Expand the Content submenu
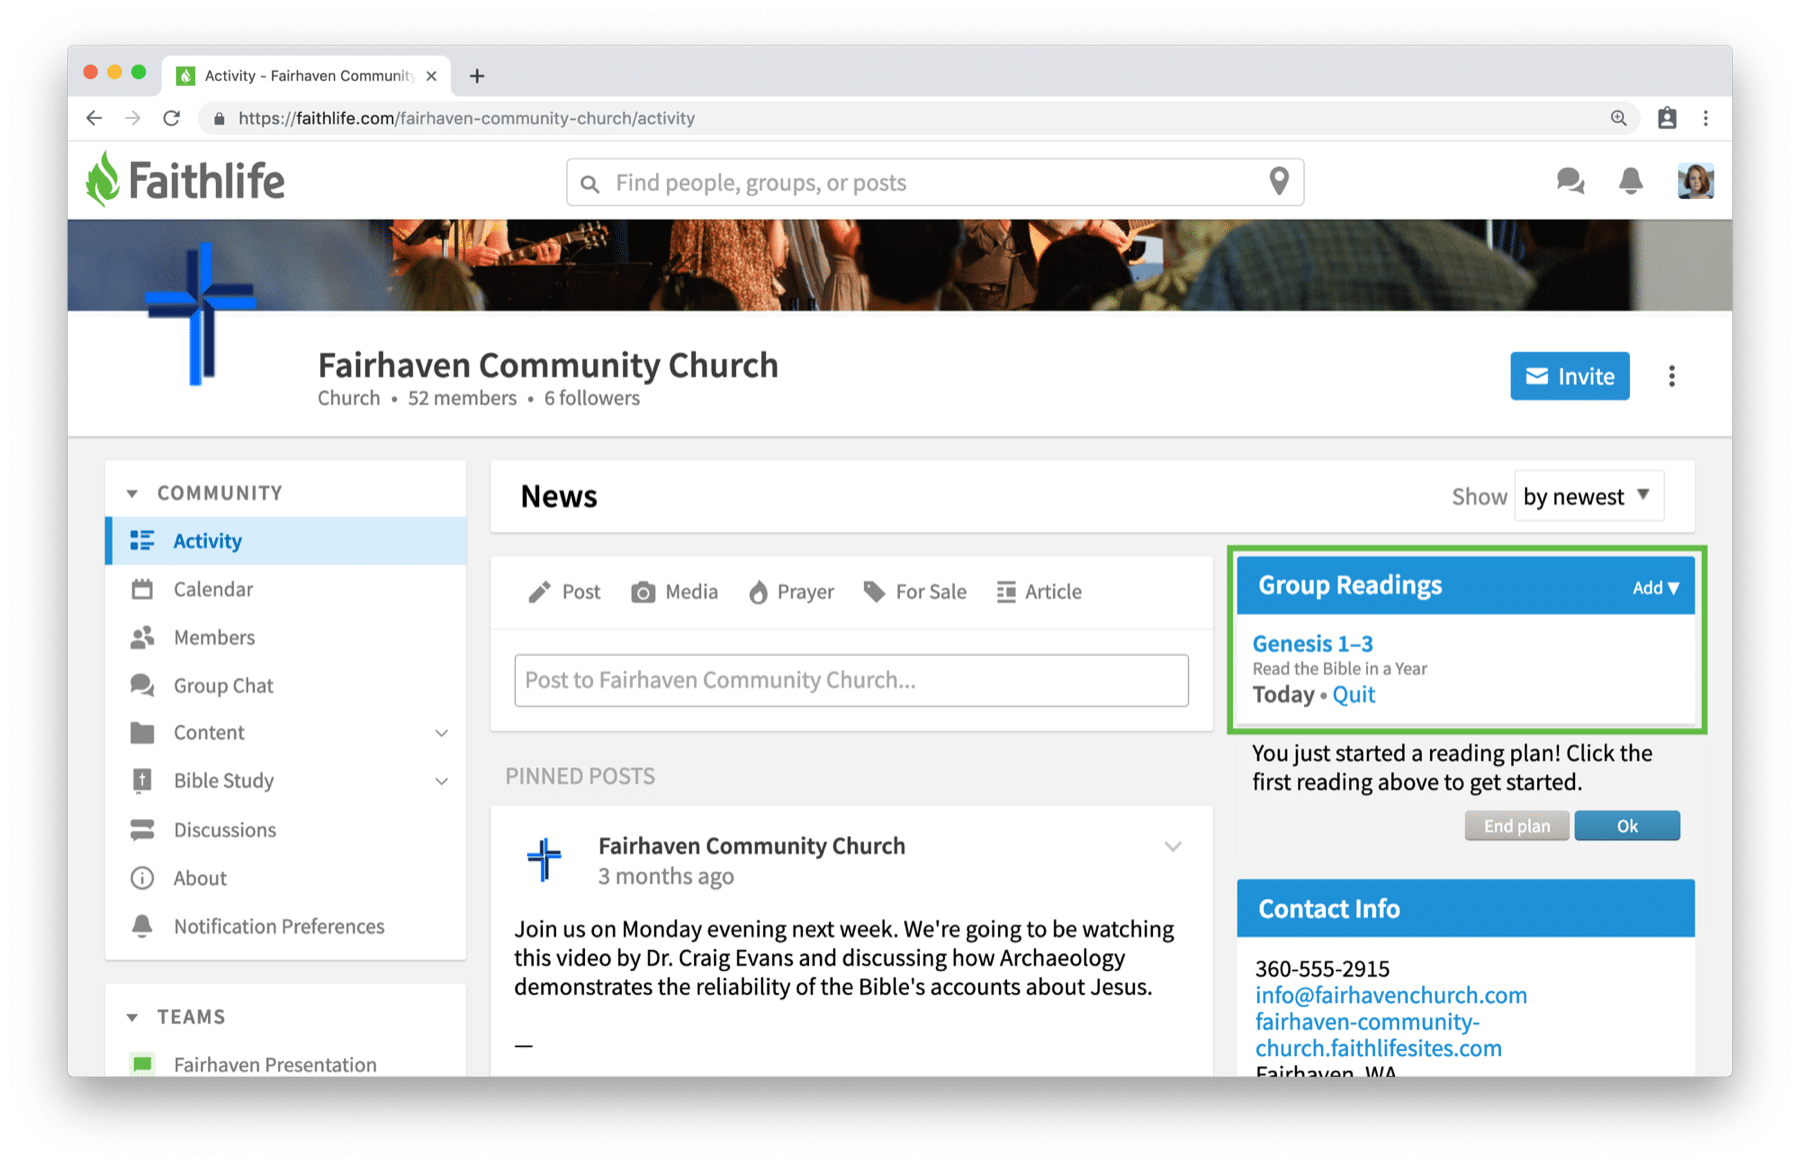This screenshot has height=1166, width=1800. pyautogui.click(x=441, y=733)
